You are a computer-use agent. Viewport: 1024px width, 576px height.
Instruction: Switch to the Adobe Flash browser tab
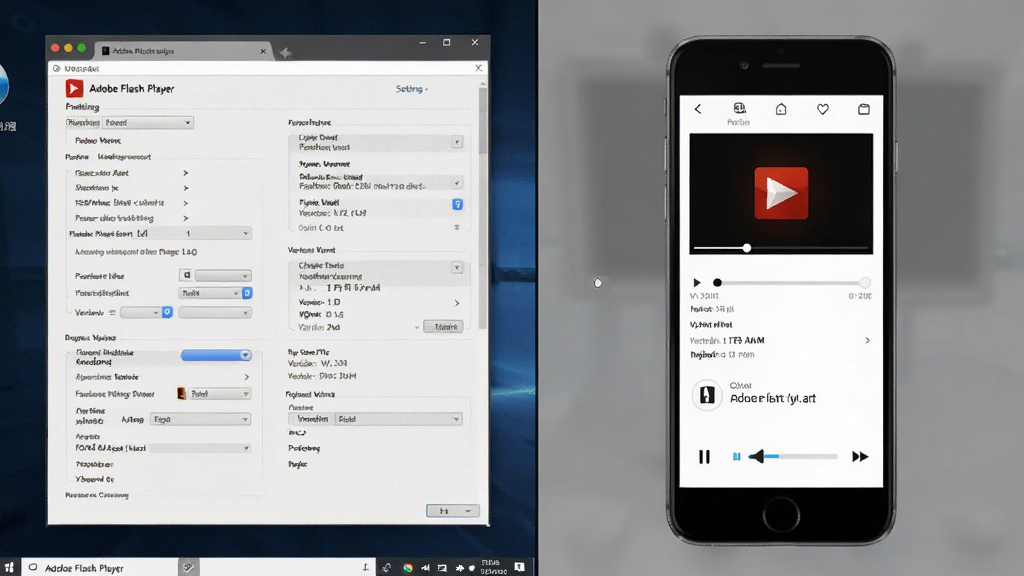183,51
